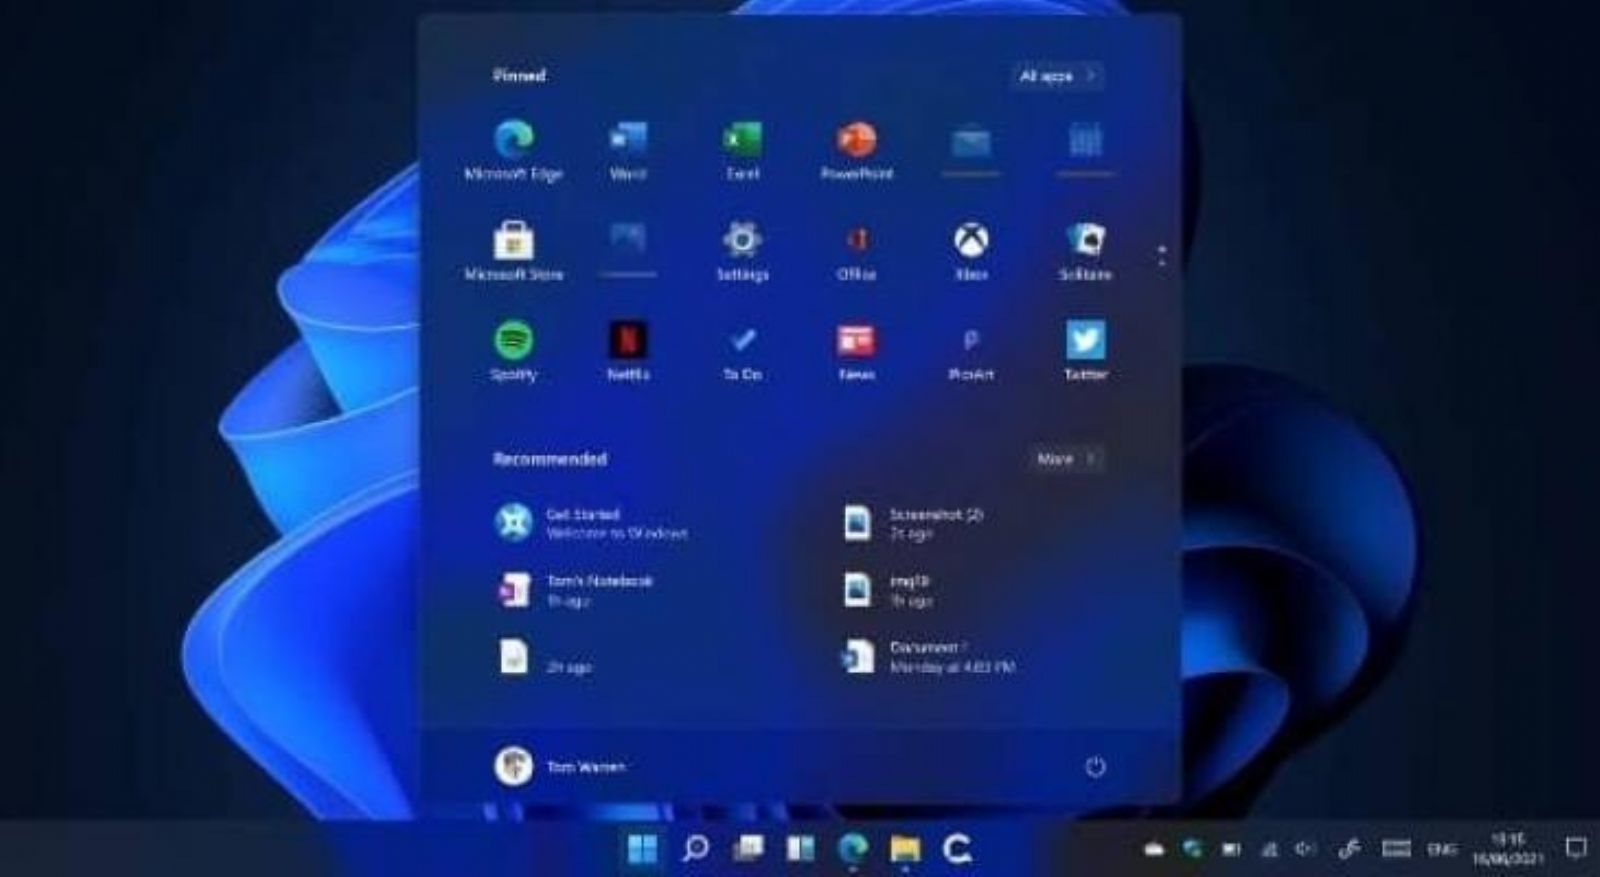Open the Microsoft Store app

coord(514,251)
